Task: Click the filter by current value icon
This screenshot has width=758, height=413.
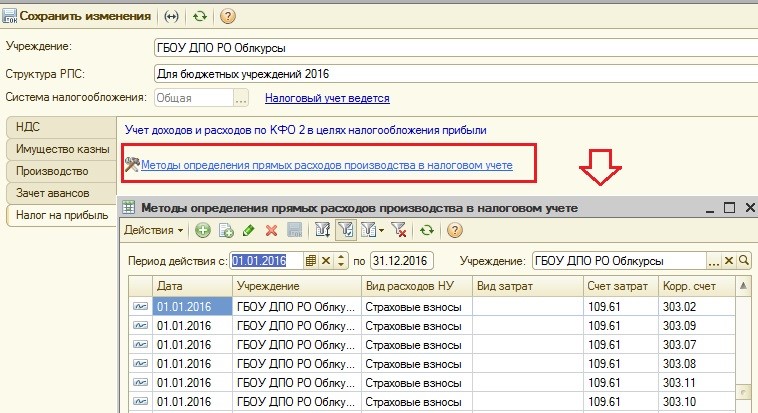Action: tap(346, 230)
